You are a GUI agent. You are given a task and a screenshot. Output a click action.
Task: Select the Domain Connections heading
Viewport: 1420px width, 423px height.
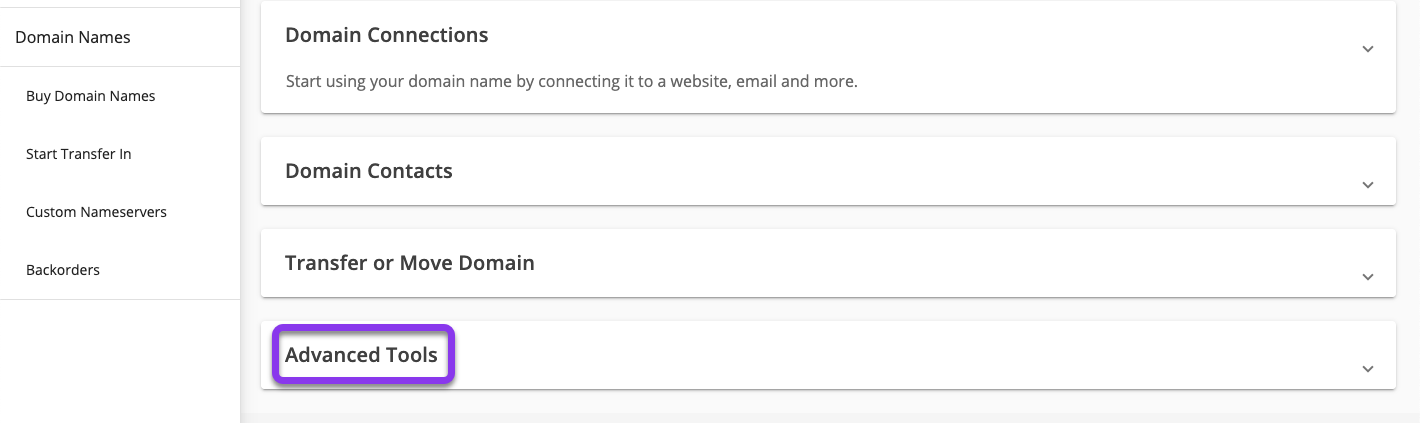(386, 35)
